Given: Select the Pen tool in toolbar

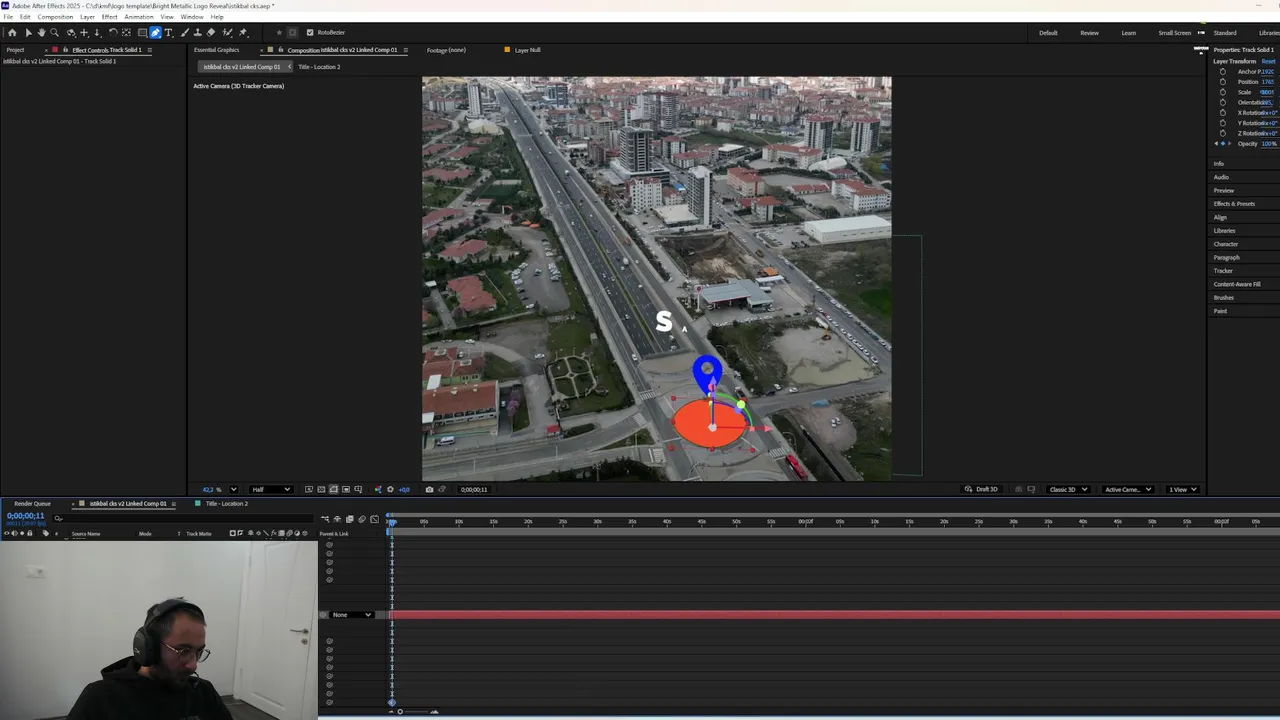Looking at the screenshot, I should pos(155,33).
